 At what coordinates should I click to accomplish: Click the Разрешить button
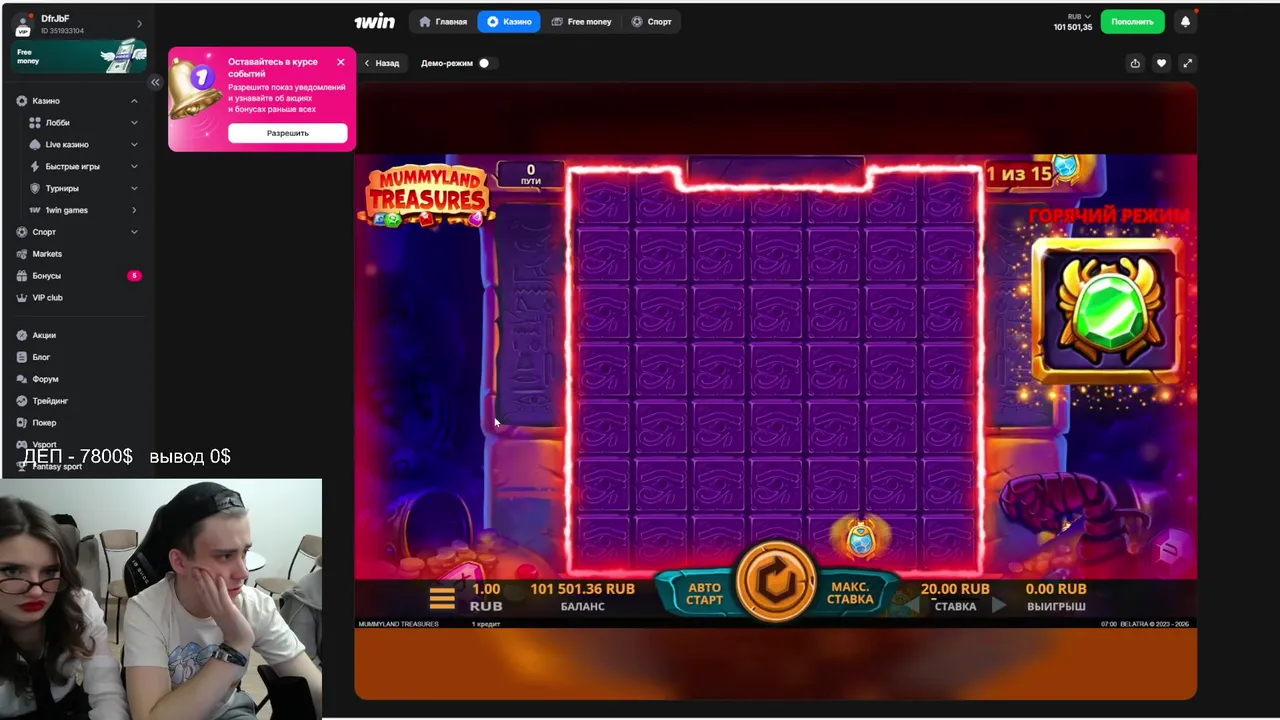coord(288,133)
